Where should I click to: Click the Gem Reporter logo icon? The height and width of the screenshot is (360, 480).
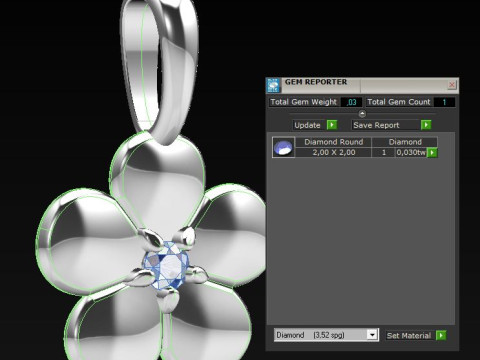click(273, 85)
